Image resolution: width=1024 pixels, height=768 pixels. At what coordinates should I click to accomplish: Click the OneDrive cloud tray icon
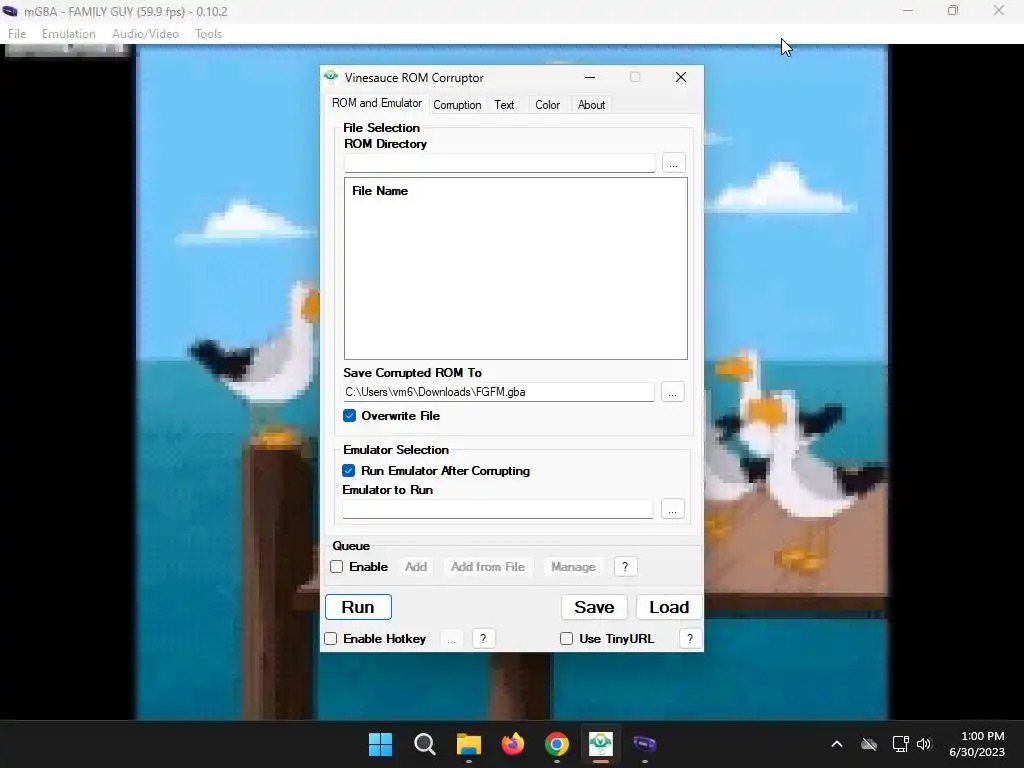[x=869, y=744]
